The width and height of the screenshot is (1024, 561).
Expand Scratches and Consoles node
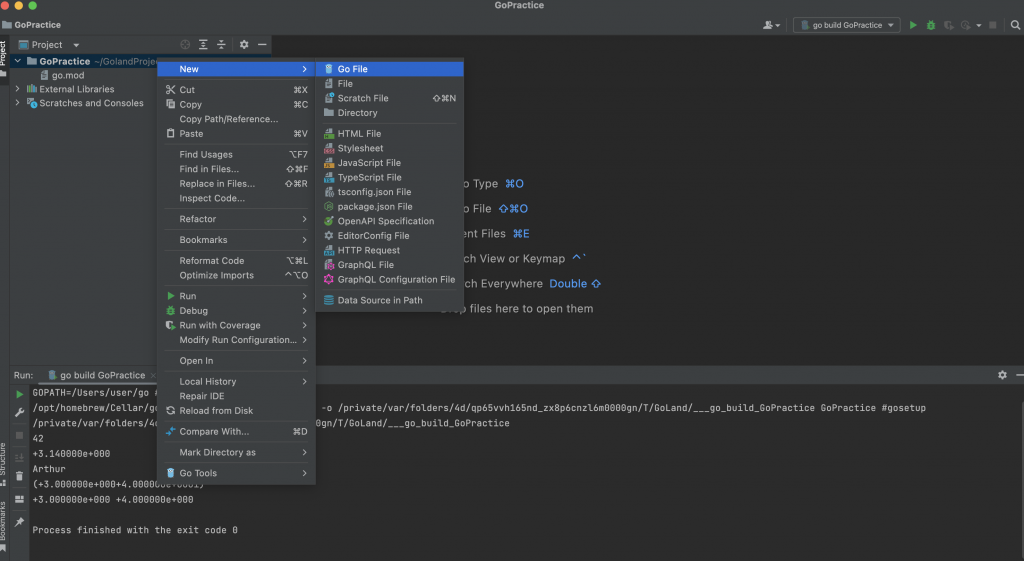point(18,103)
